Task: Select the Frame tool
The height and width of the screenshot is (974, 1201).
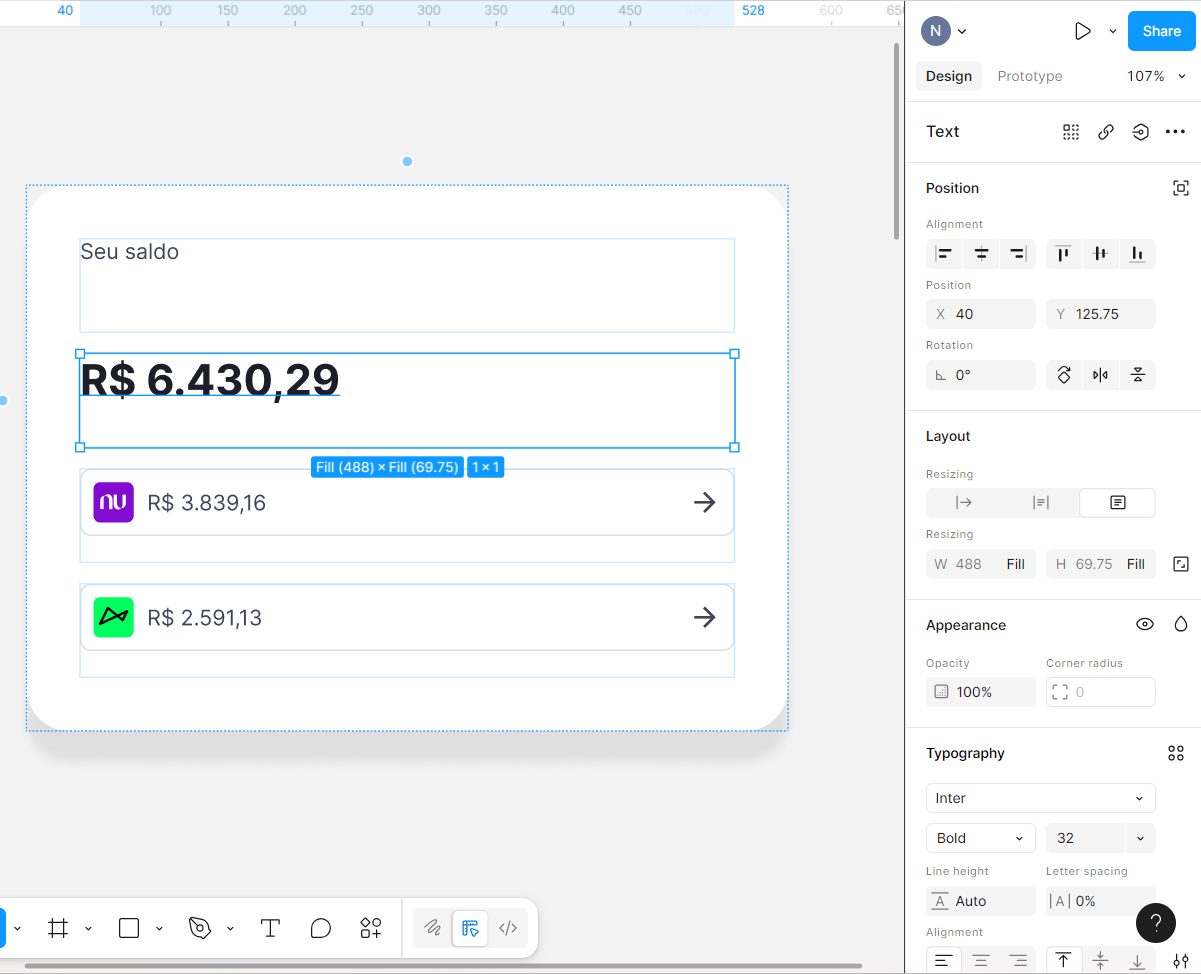Action: [58, 928]
